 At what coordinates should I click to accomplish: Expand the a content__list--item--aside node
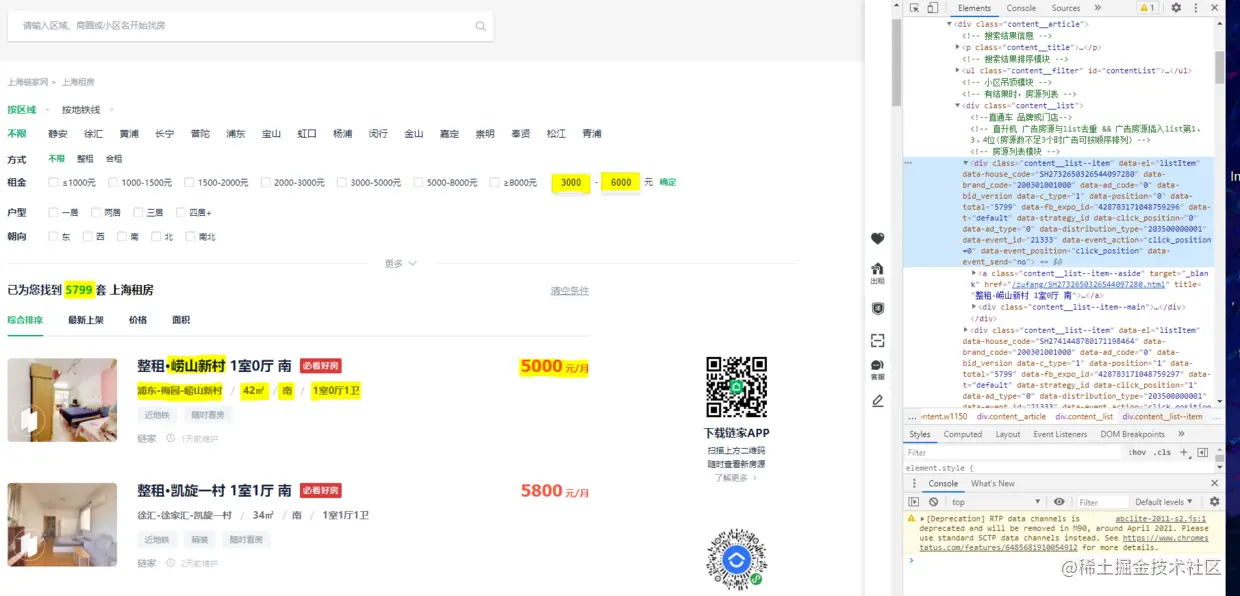click(974, 272)
